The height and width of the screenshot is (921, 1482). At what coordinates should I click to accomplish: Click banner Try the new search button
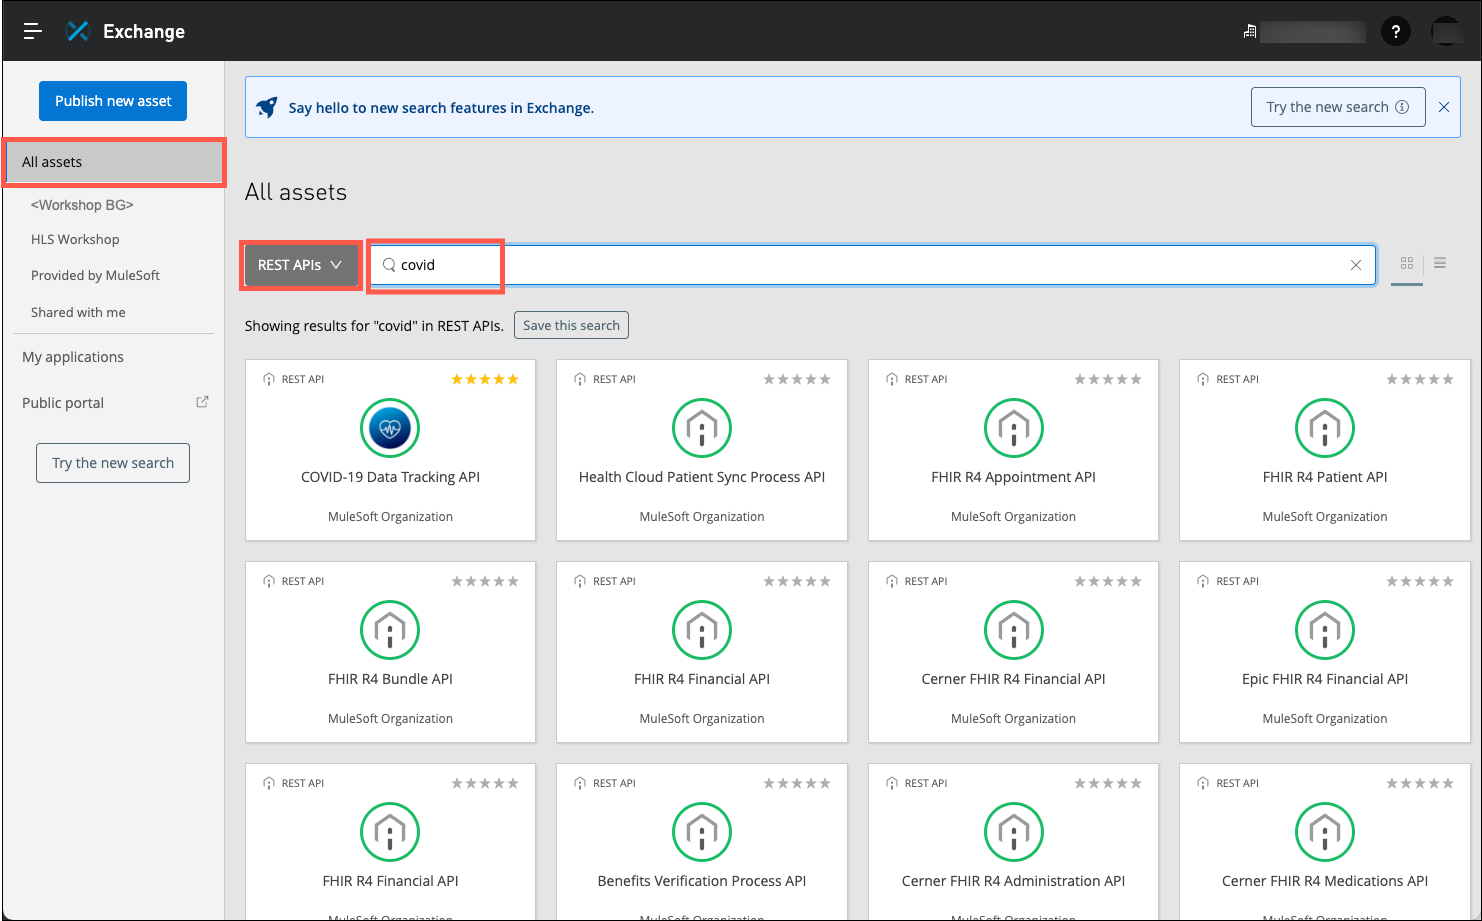pos(1338,107)
